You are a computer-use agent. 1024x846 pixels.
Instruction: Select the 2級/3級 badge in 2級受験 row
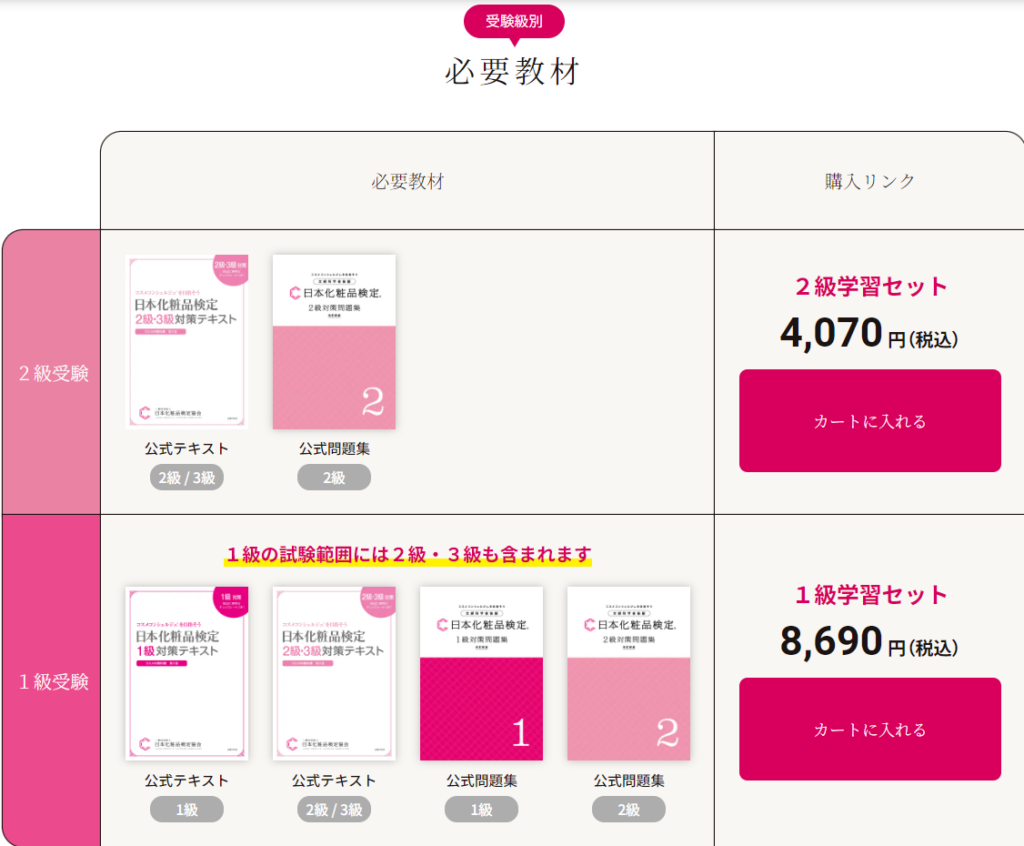(x=187, y=478)
